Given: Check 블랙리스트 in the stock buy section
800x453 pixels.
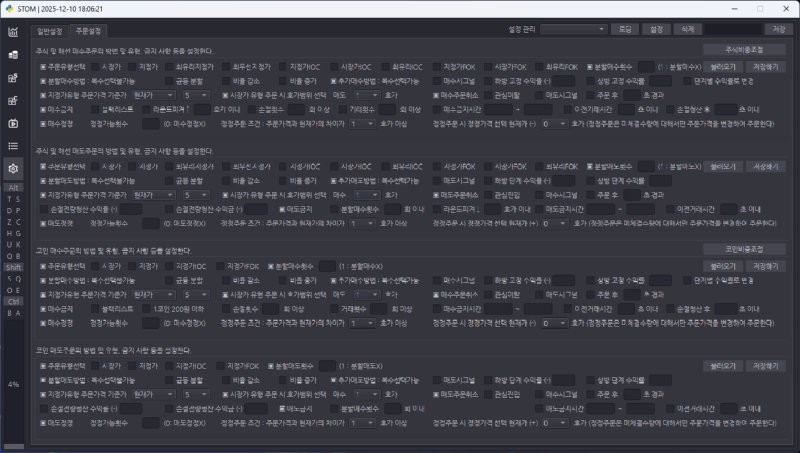Looking at the screenshot, I should coord(113,109).
